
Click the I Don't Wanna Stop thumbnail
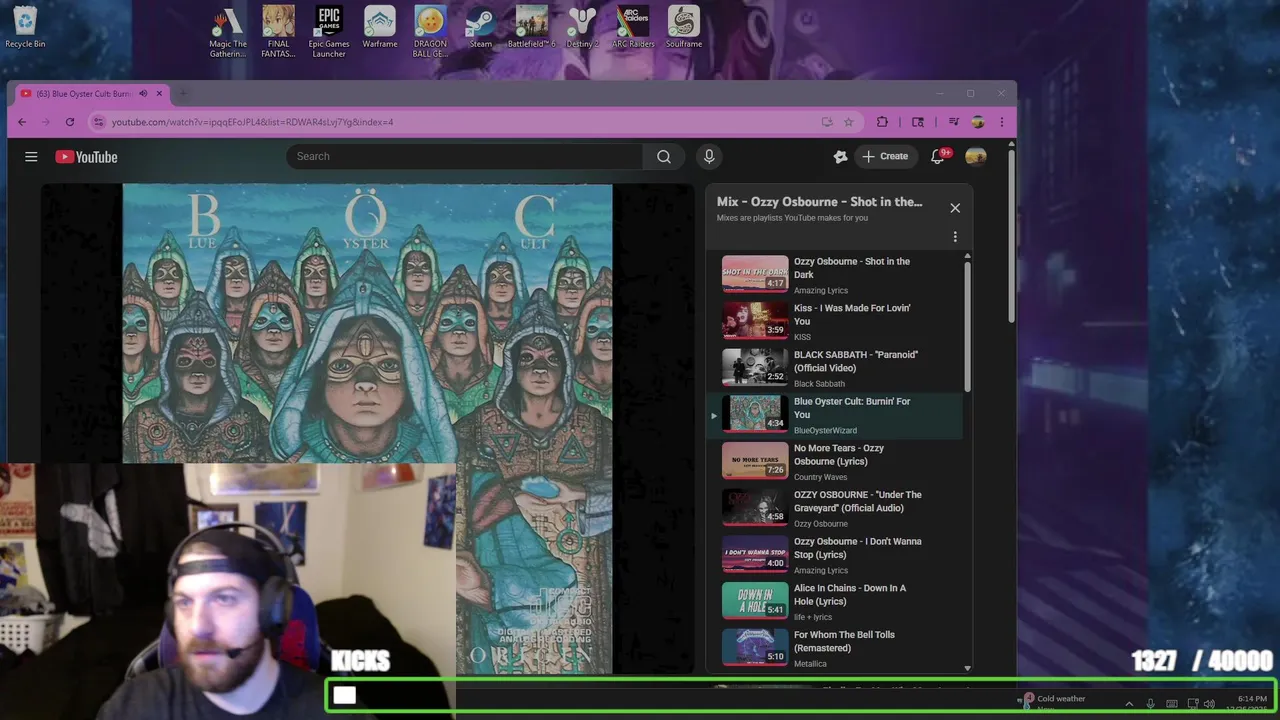pyautogui.click(x=755, y=554)
